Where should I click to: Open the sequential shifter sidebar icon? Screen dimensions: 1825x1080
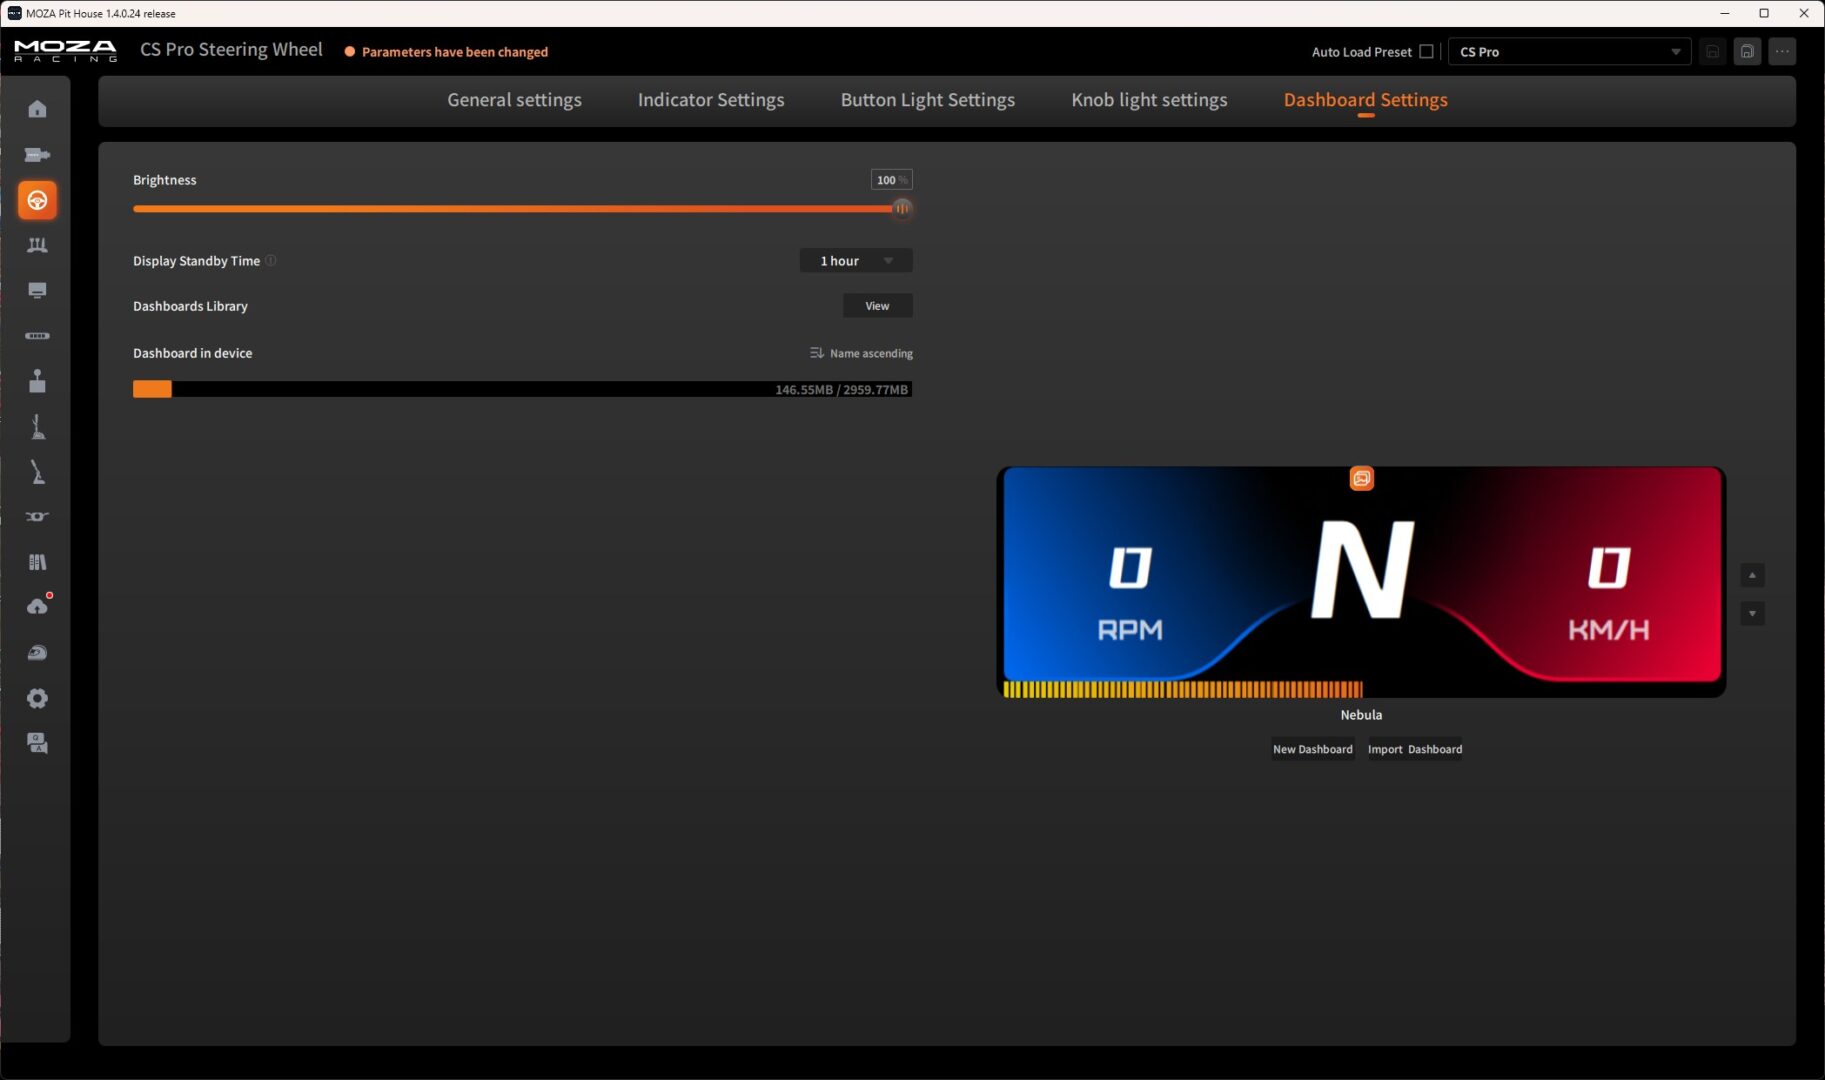coord(37,427)
